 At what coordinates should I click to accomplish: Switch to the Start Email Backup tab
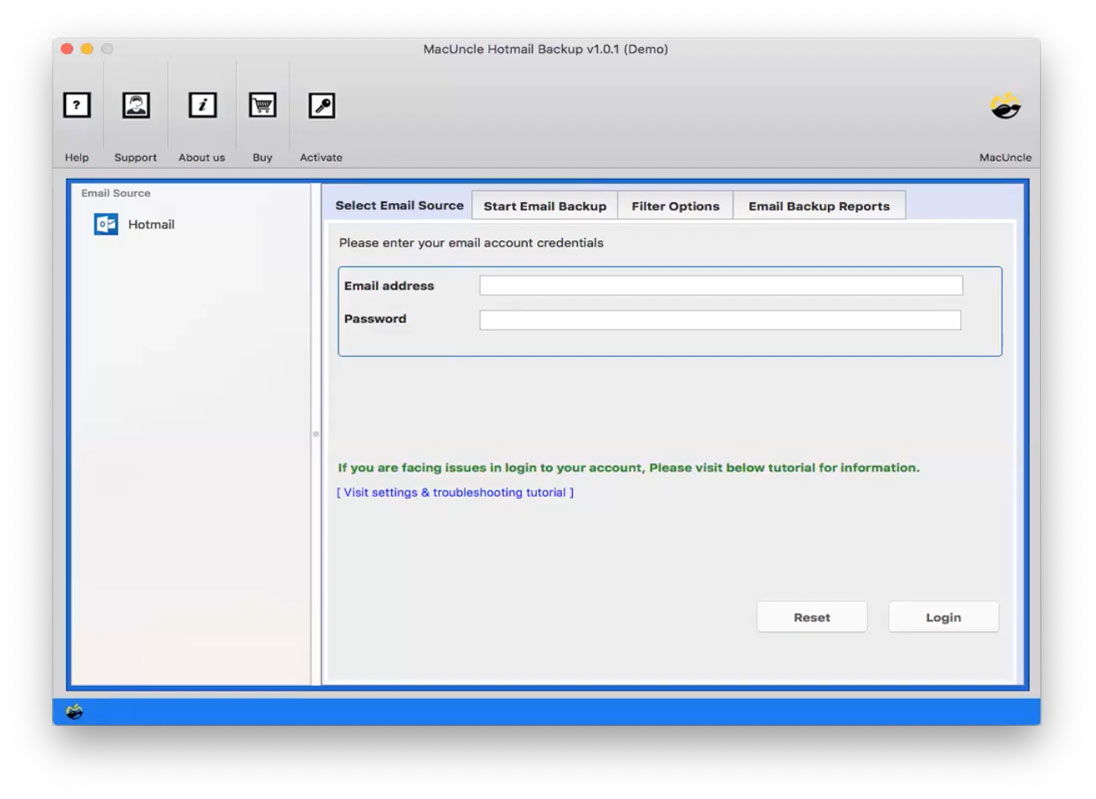[x=545, y=205]
